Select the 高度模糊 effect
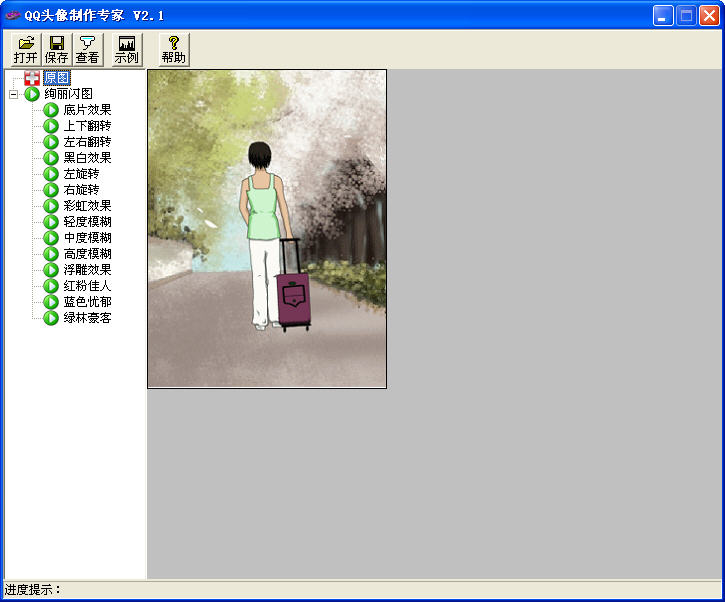Viewport: 725px width, 602px height. point(87,254)
